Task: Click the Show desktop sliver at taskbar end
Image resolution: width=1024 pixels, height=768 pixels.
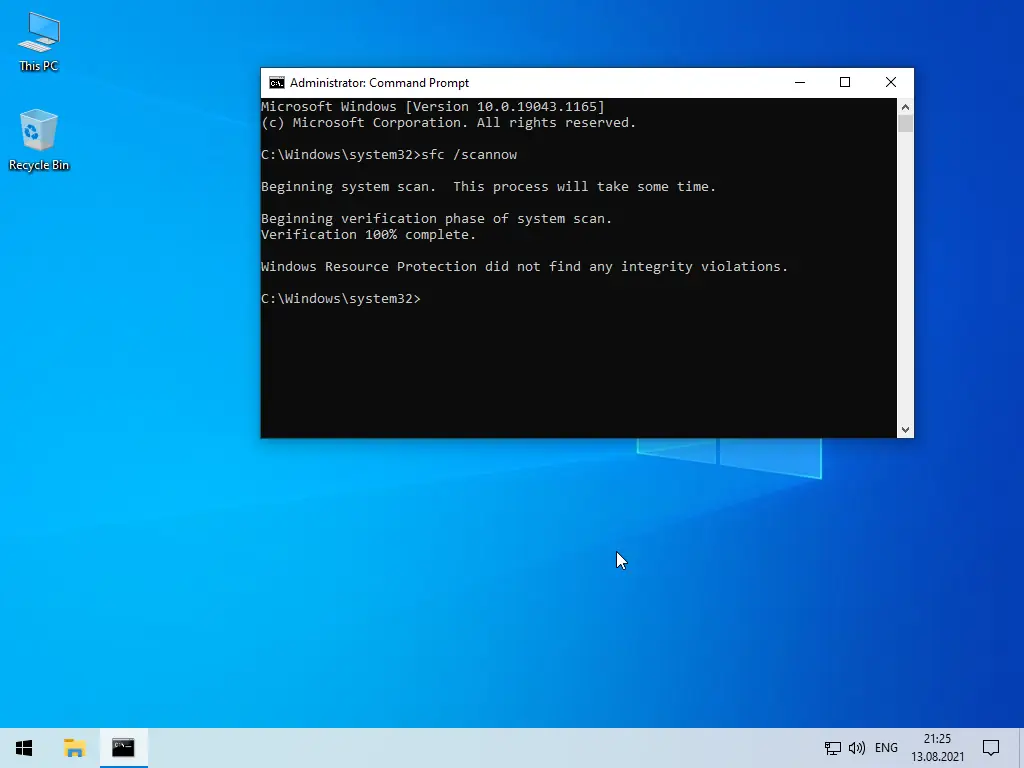Action: [1021, 748]
